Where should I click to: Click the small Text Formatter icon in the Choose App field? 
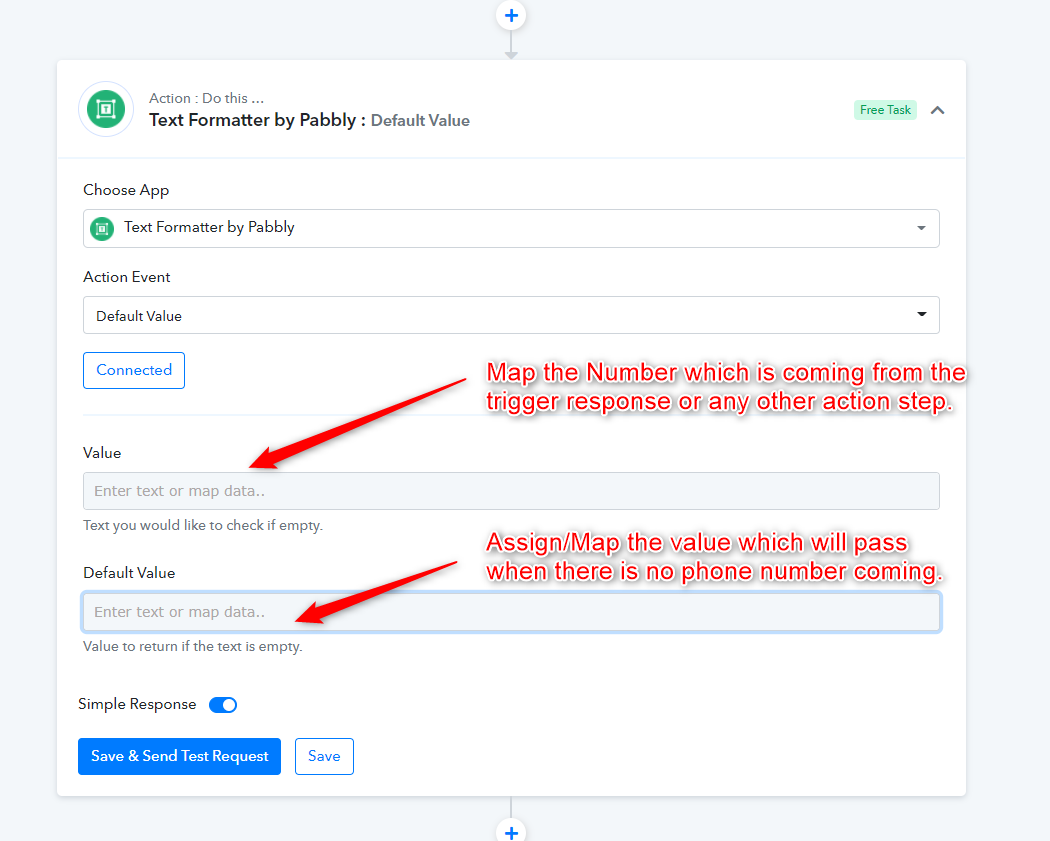[x=102, y=229]
